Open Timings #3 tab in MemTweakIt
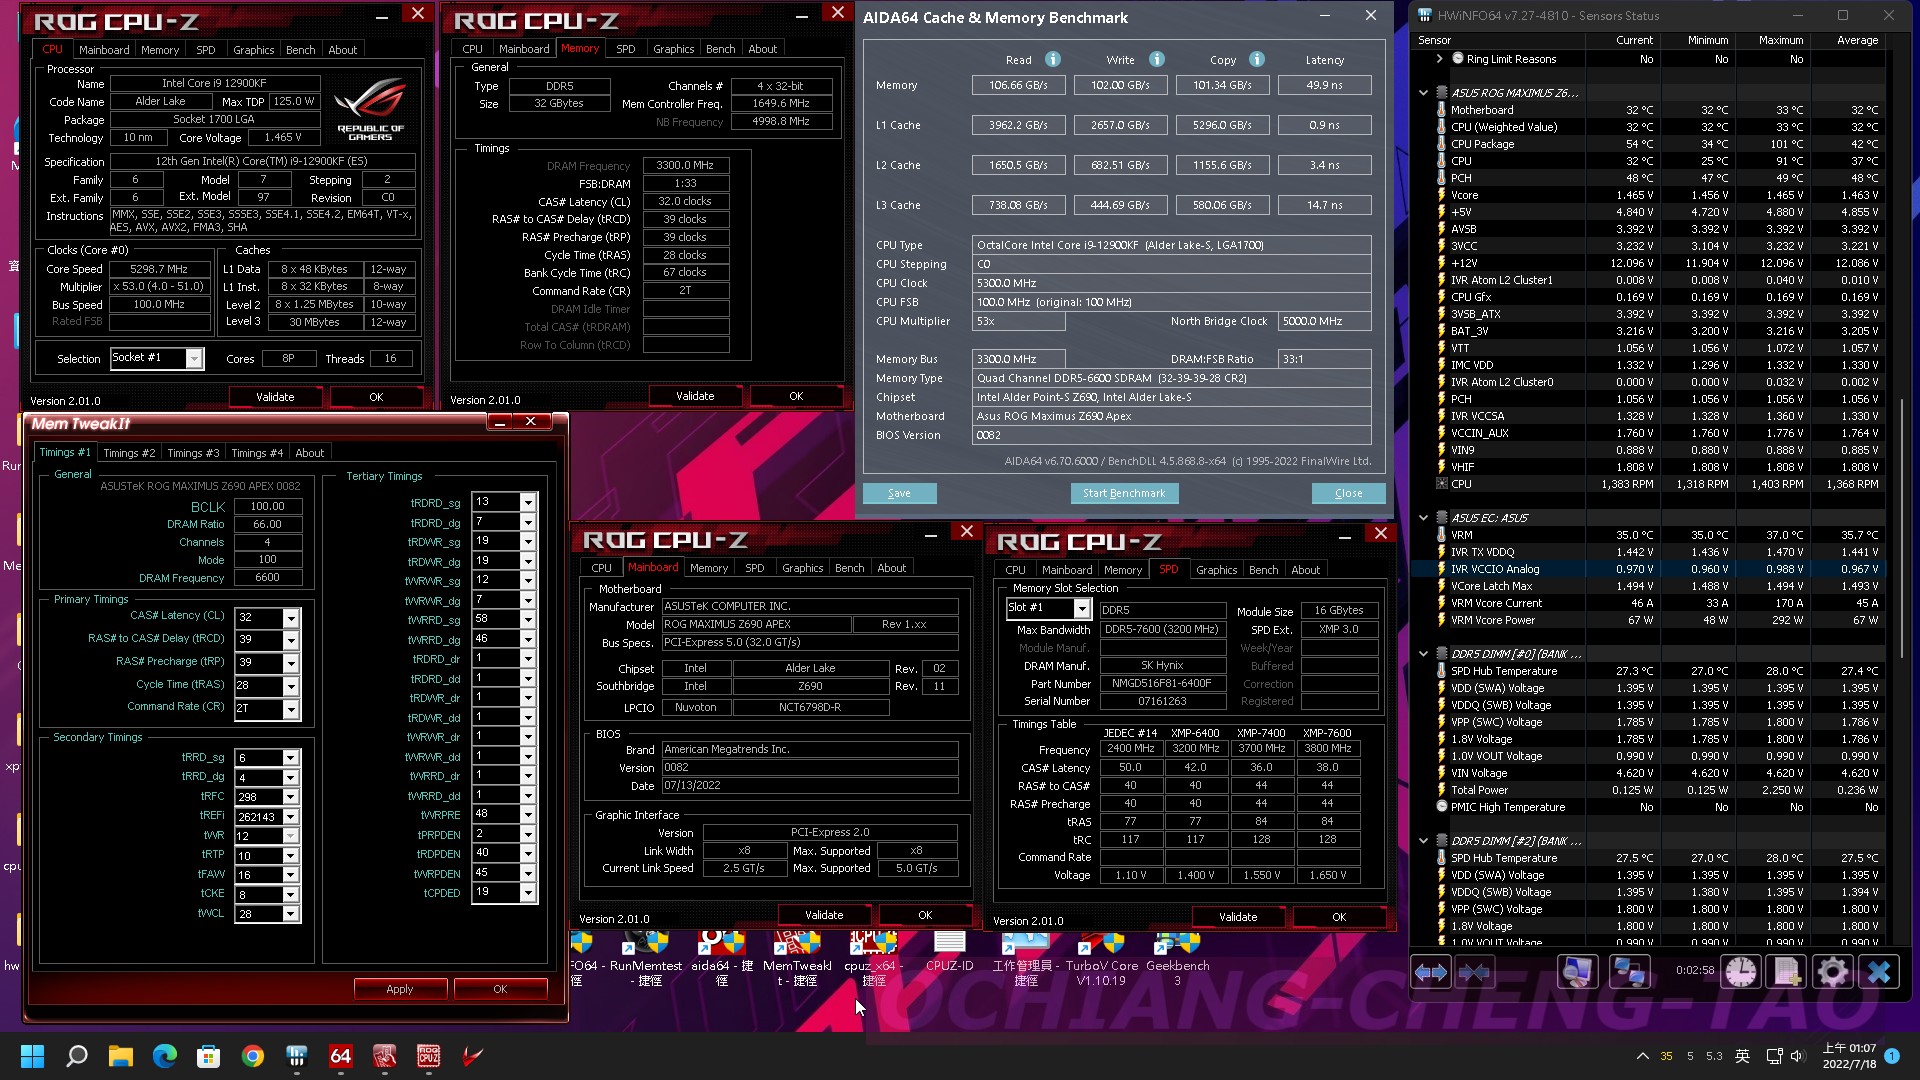1920x1080 pixels. pyautogui.click(x=193, y=453)
